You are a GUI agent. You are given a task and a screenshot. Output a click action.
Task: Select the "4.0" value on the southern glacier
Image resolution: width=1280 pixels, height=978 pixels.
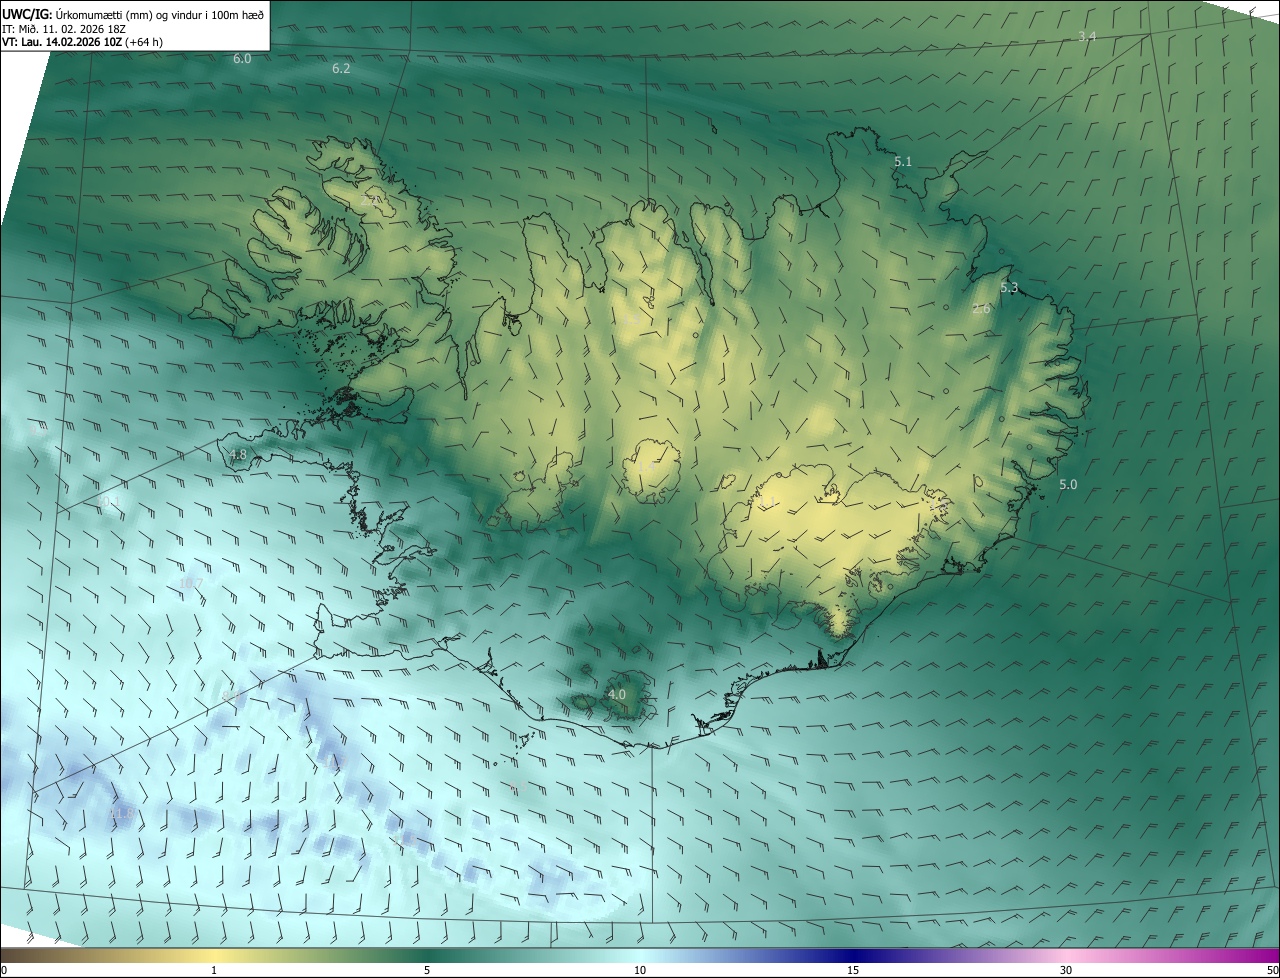click(x=617, y=694)
